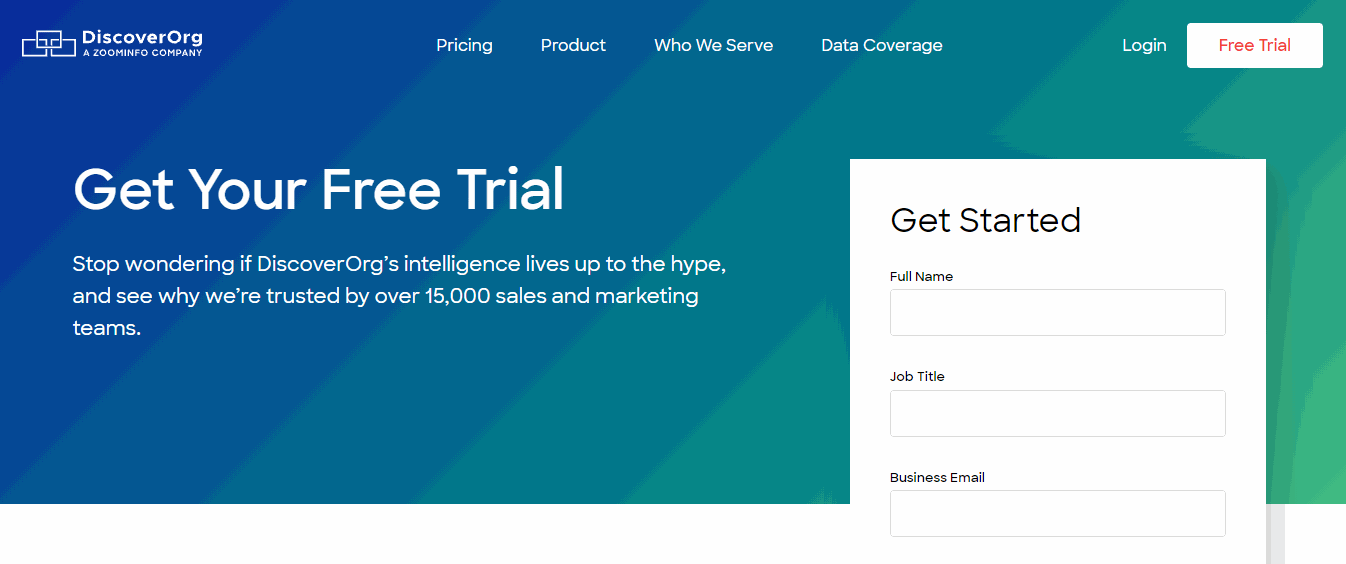Click the DiscoverOrg overlapping-squares logo icon
This screenshot has width=1346, height=564.
[49, 43]
